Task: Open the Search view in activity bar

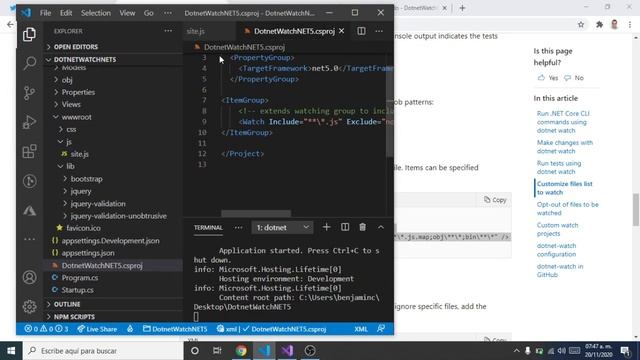Action: 29,63
